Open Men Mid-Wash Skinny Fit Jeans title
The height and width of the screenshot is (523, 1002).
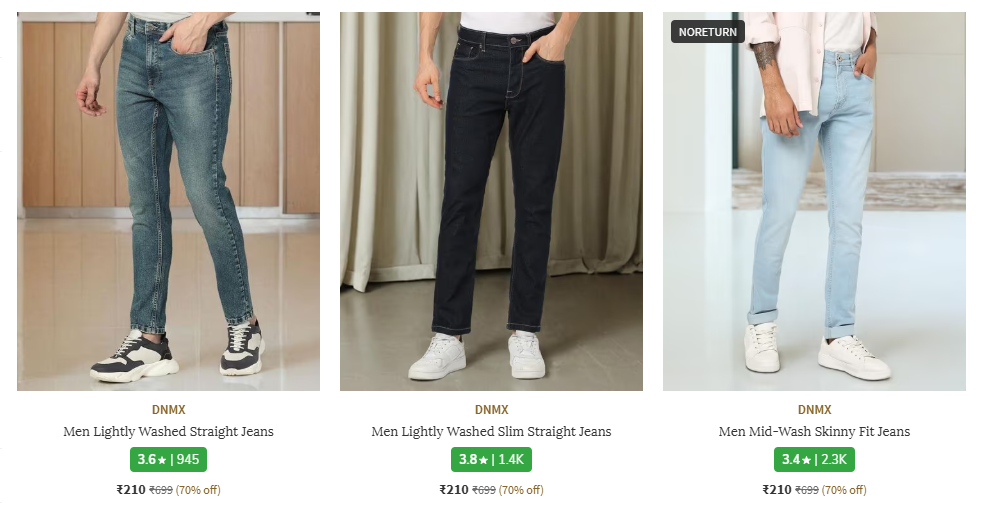(814, 432)
